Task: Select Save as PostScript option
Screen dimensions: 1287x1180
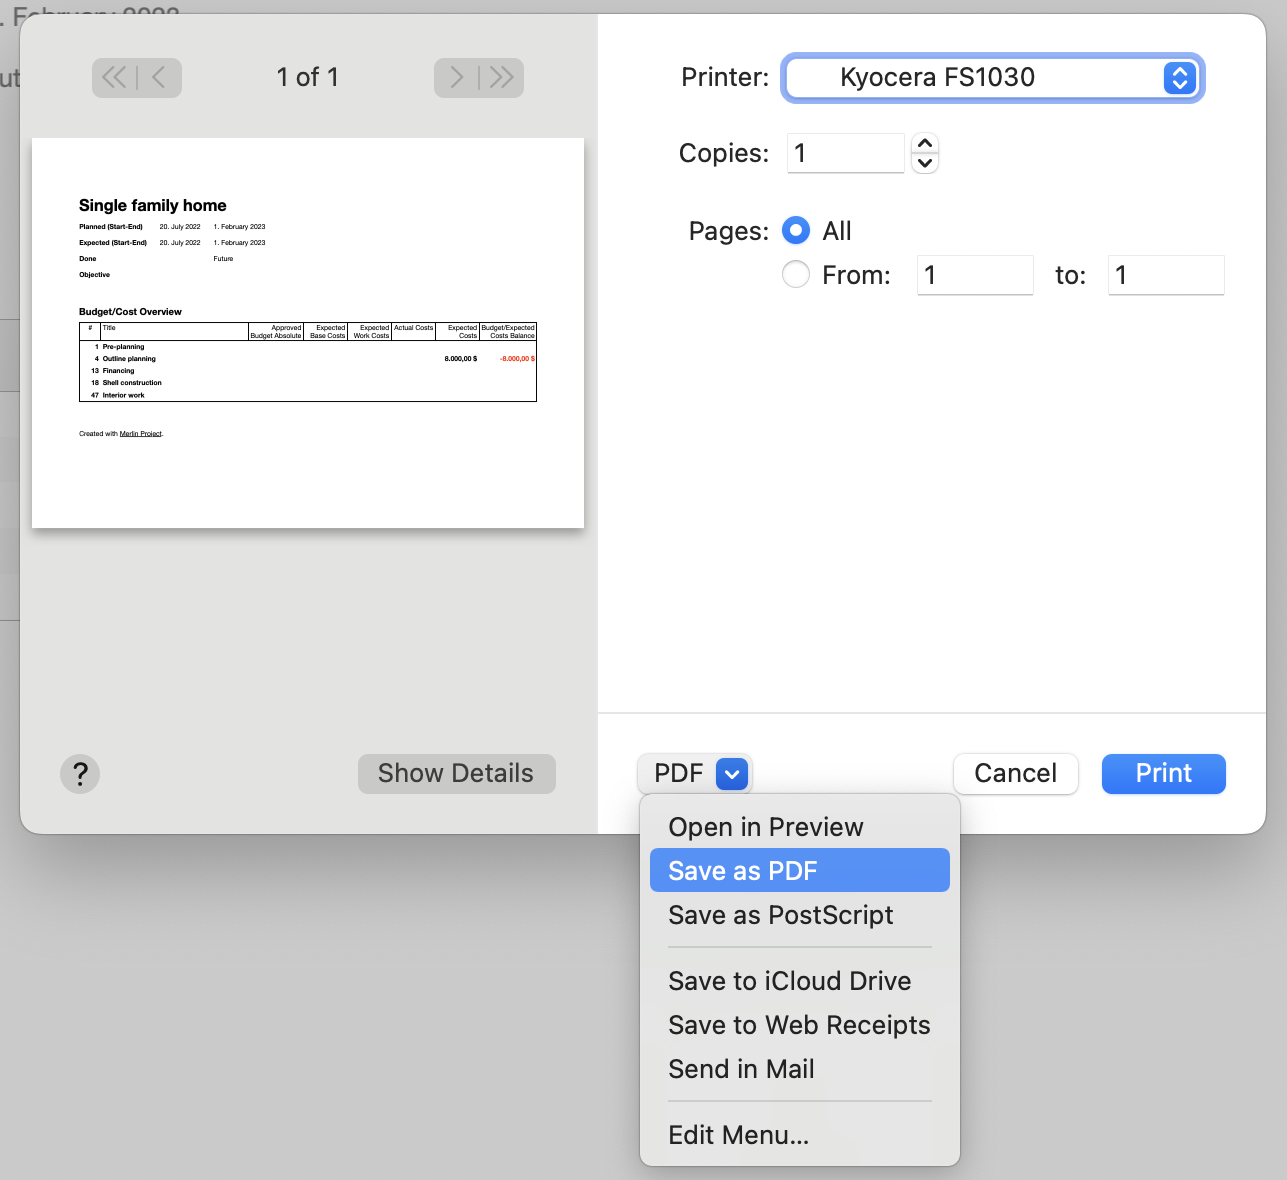Action: [780, 915]
